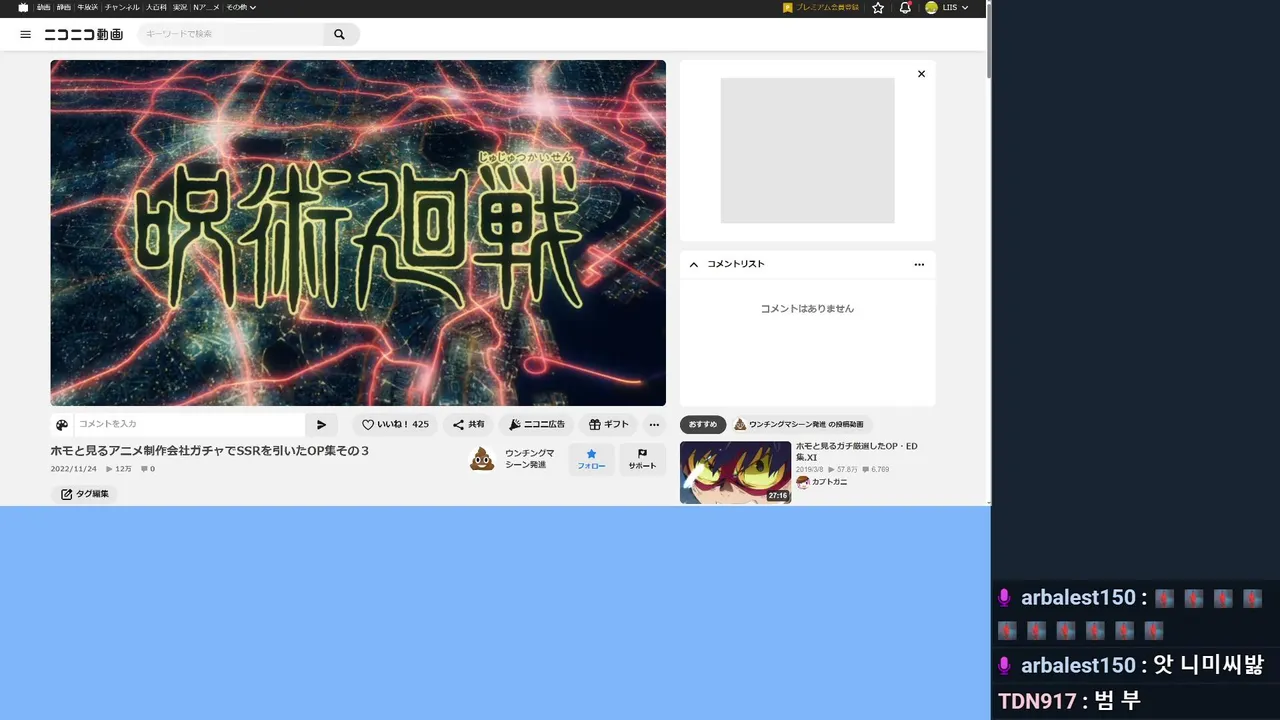
Task: Open the チャンネル top bar link
Action: point(122,7)
